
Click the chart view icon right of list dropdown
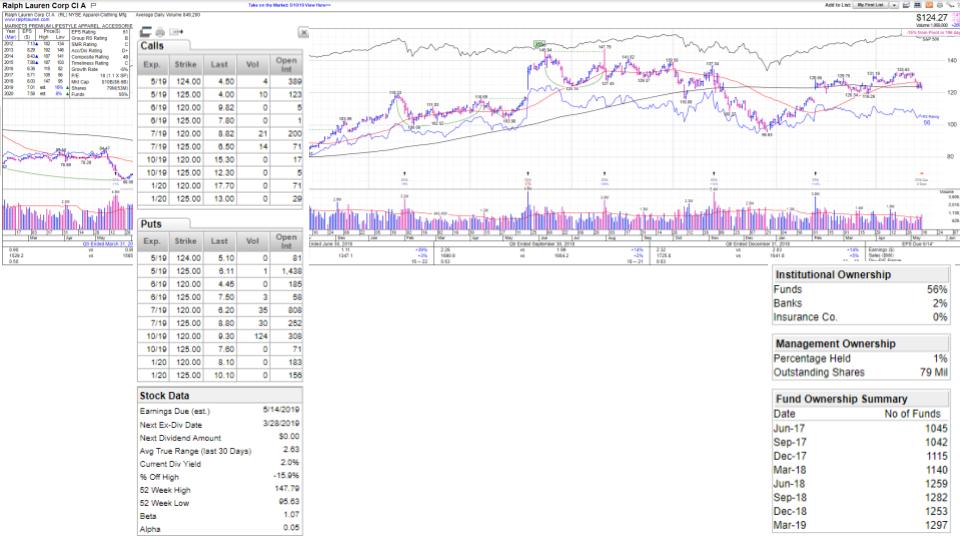[906, 5]
